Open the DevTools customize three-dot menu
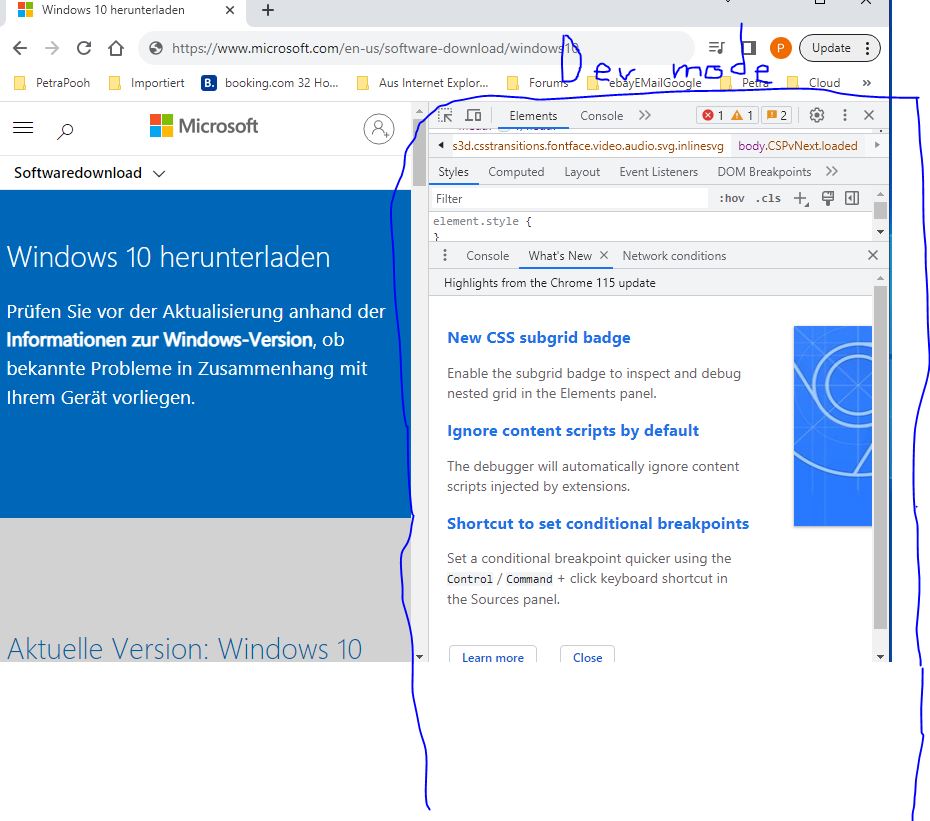The image size is (930, 821). (845, 115)
